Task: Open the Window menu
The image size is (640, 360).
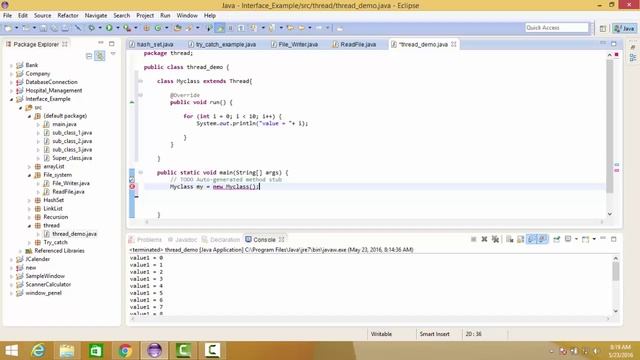Action: click(x=187, y=16)
